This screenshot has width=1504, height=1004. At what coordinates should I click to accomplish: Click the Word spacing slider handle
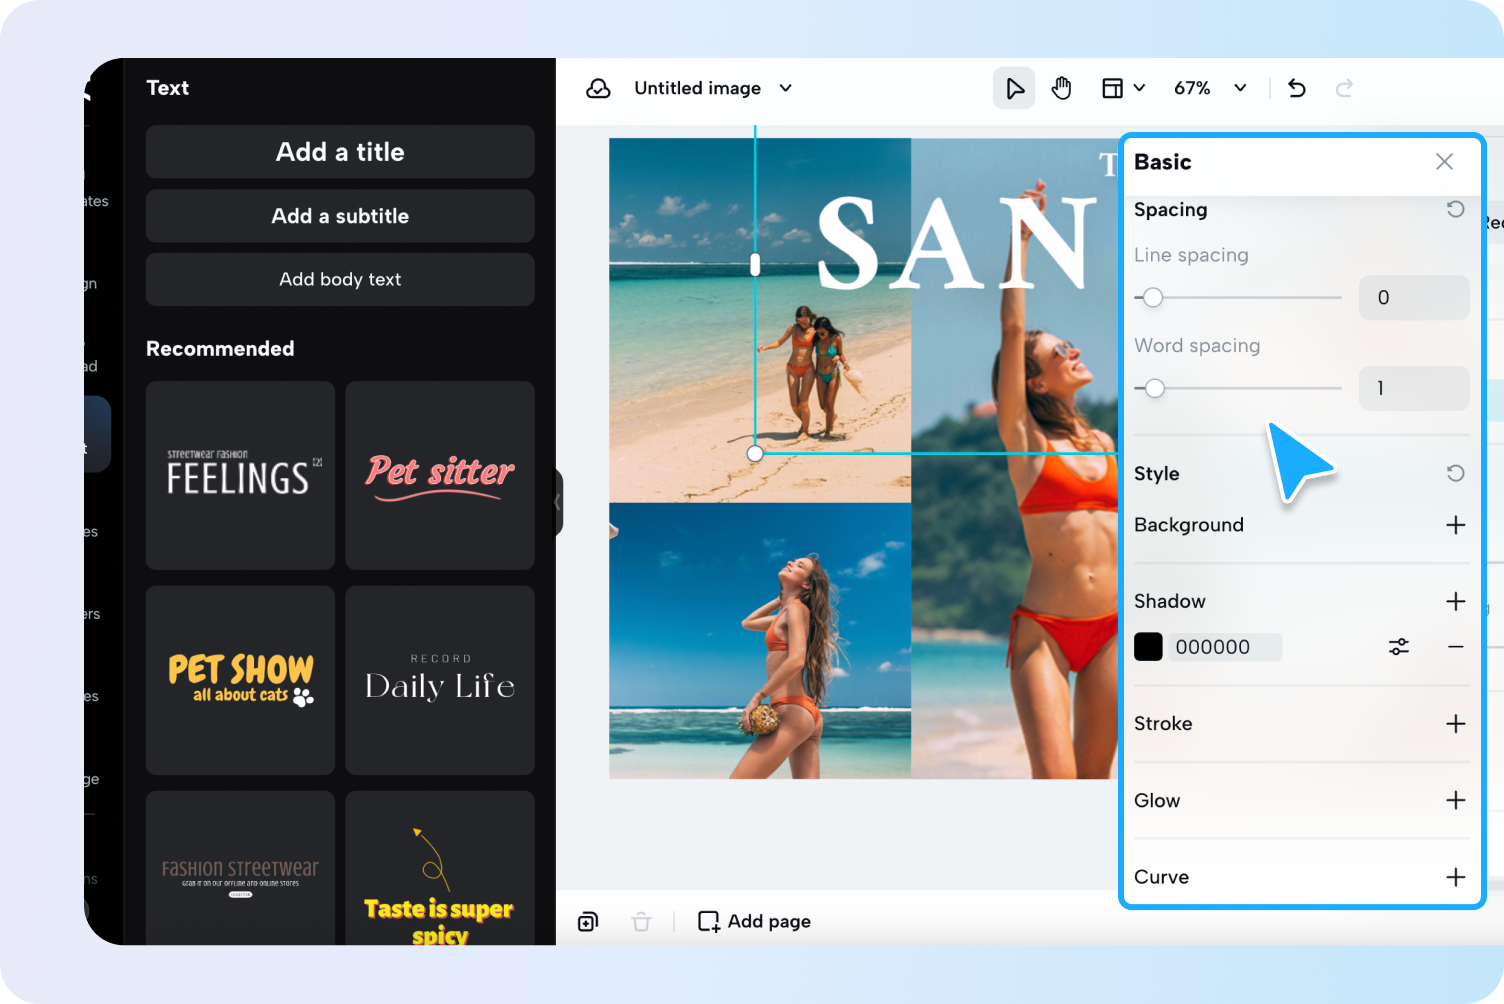[1155, 388]
